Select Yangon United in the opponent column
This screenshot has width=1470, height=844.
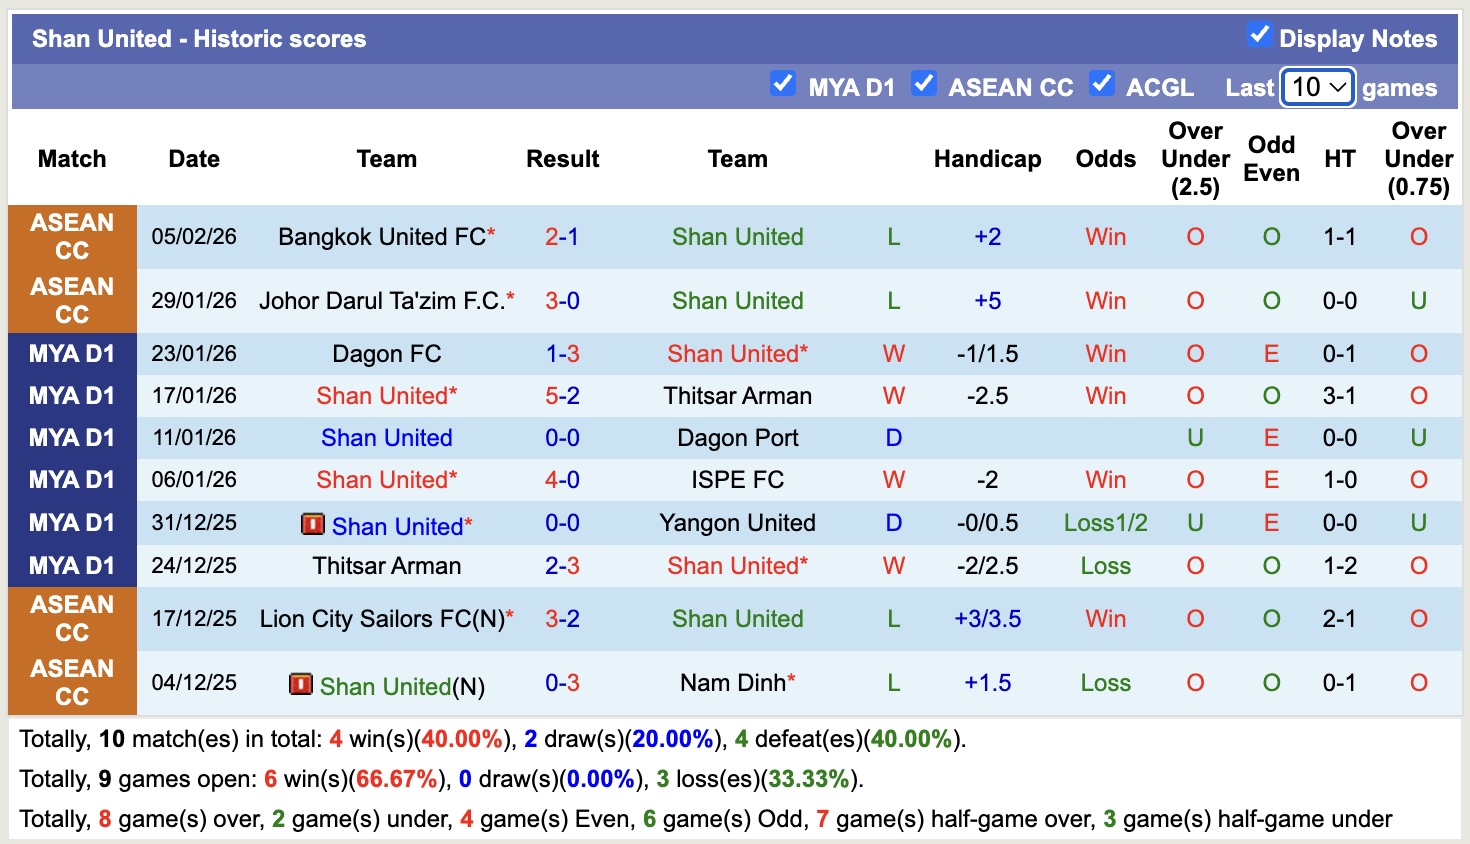737,523
